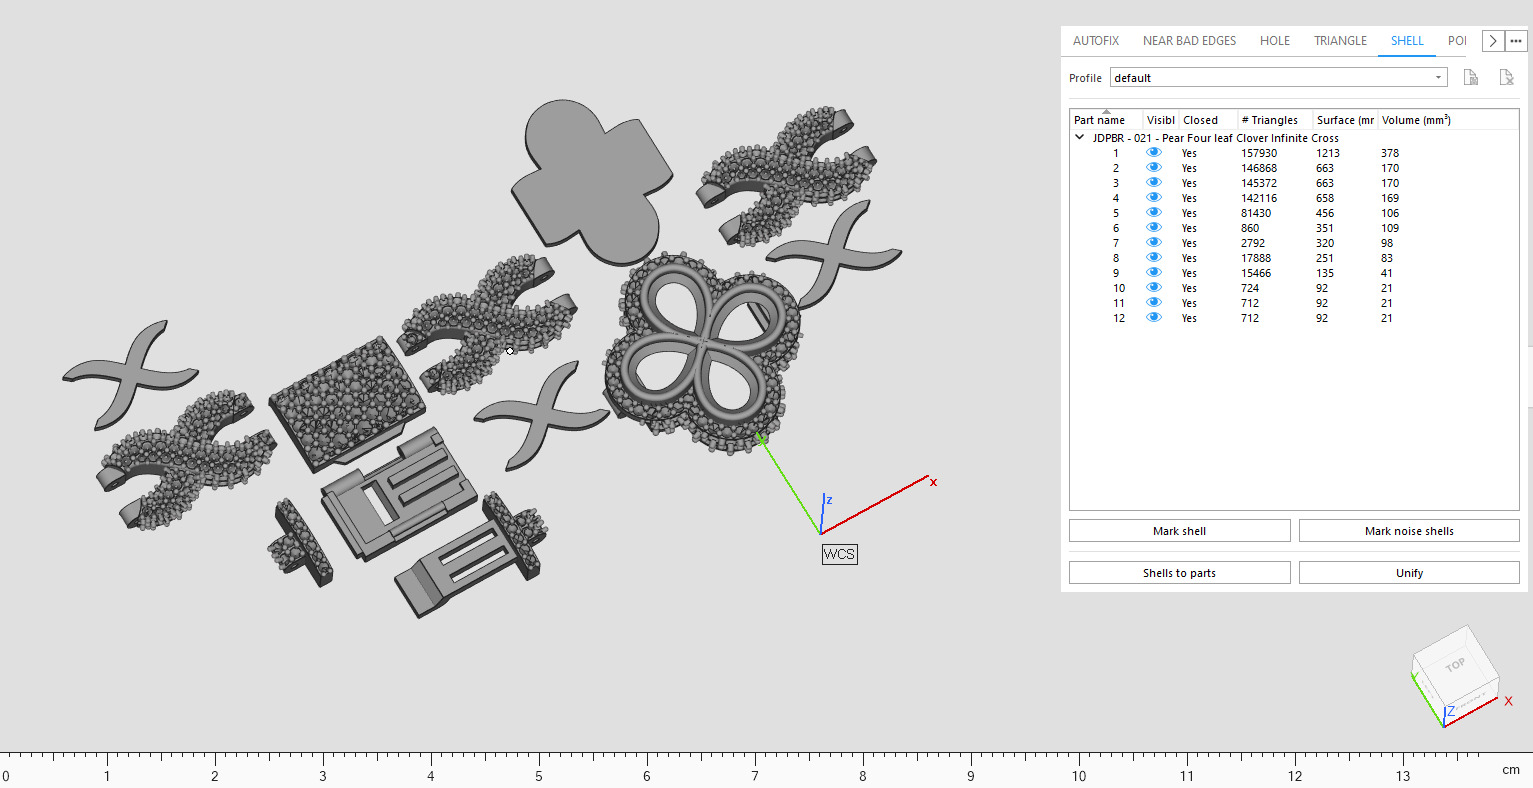The width and height of the screenshot is (1533, 788).
Task: Hide shell 10 via eye icon
Action: click(1154, 288)
